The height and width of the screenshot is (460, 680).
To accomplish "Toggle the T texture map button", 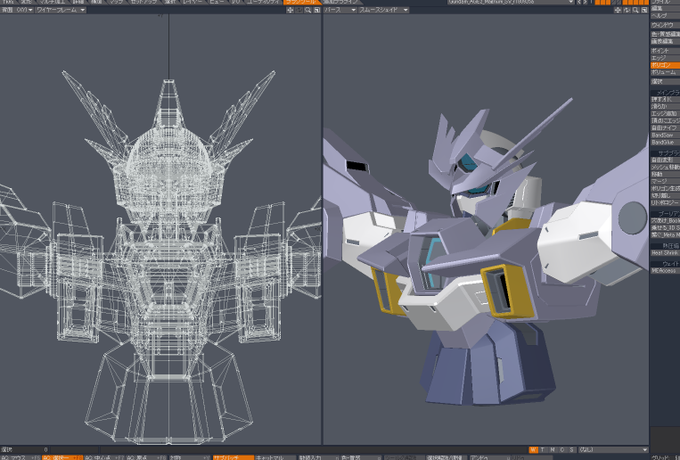I will pyautogui.click(x=543, y=450).
